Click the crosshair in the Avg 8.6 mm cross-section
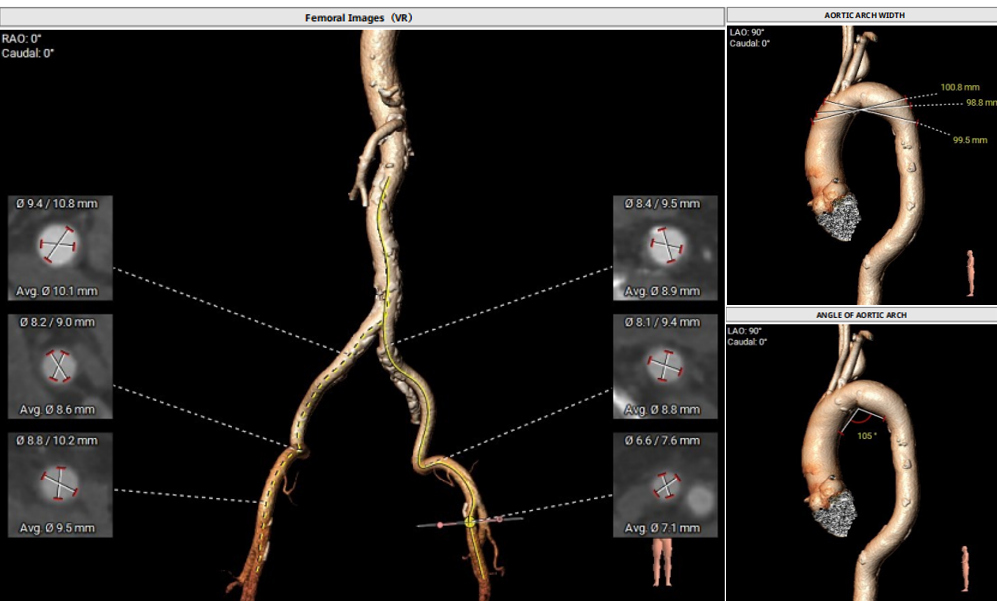 [59, 366]
